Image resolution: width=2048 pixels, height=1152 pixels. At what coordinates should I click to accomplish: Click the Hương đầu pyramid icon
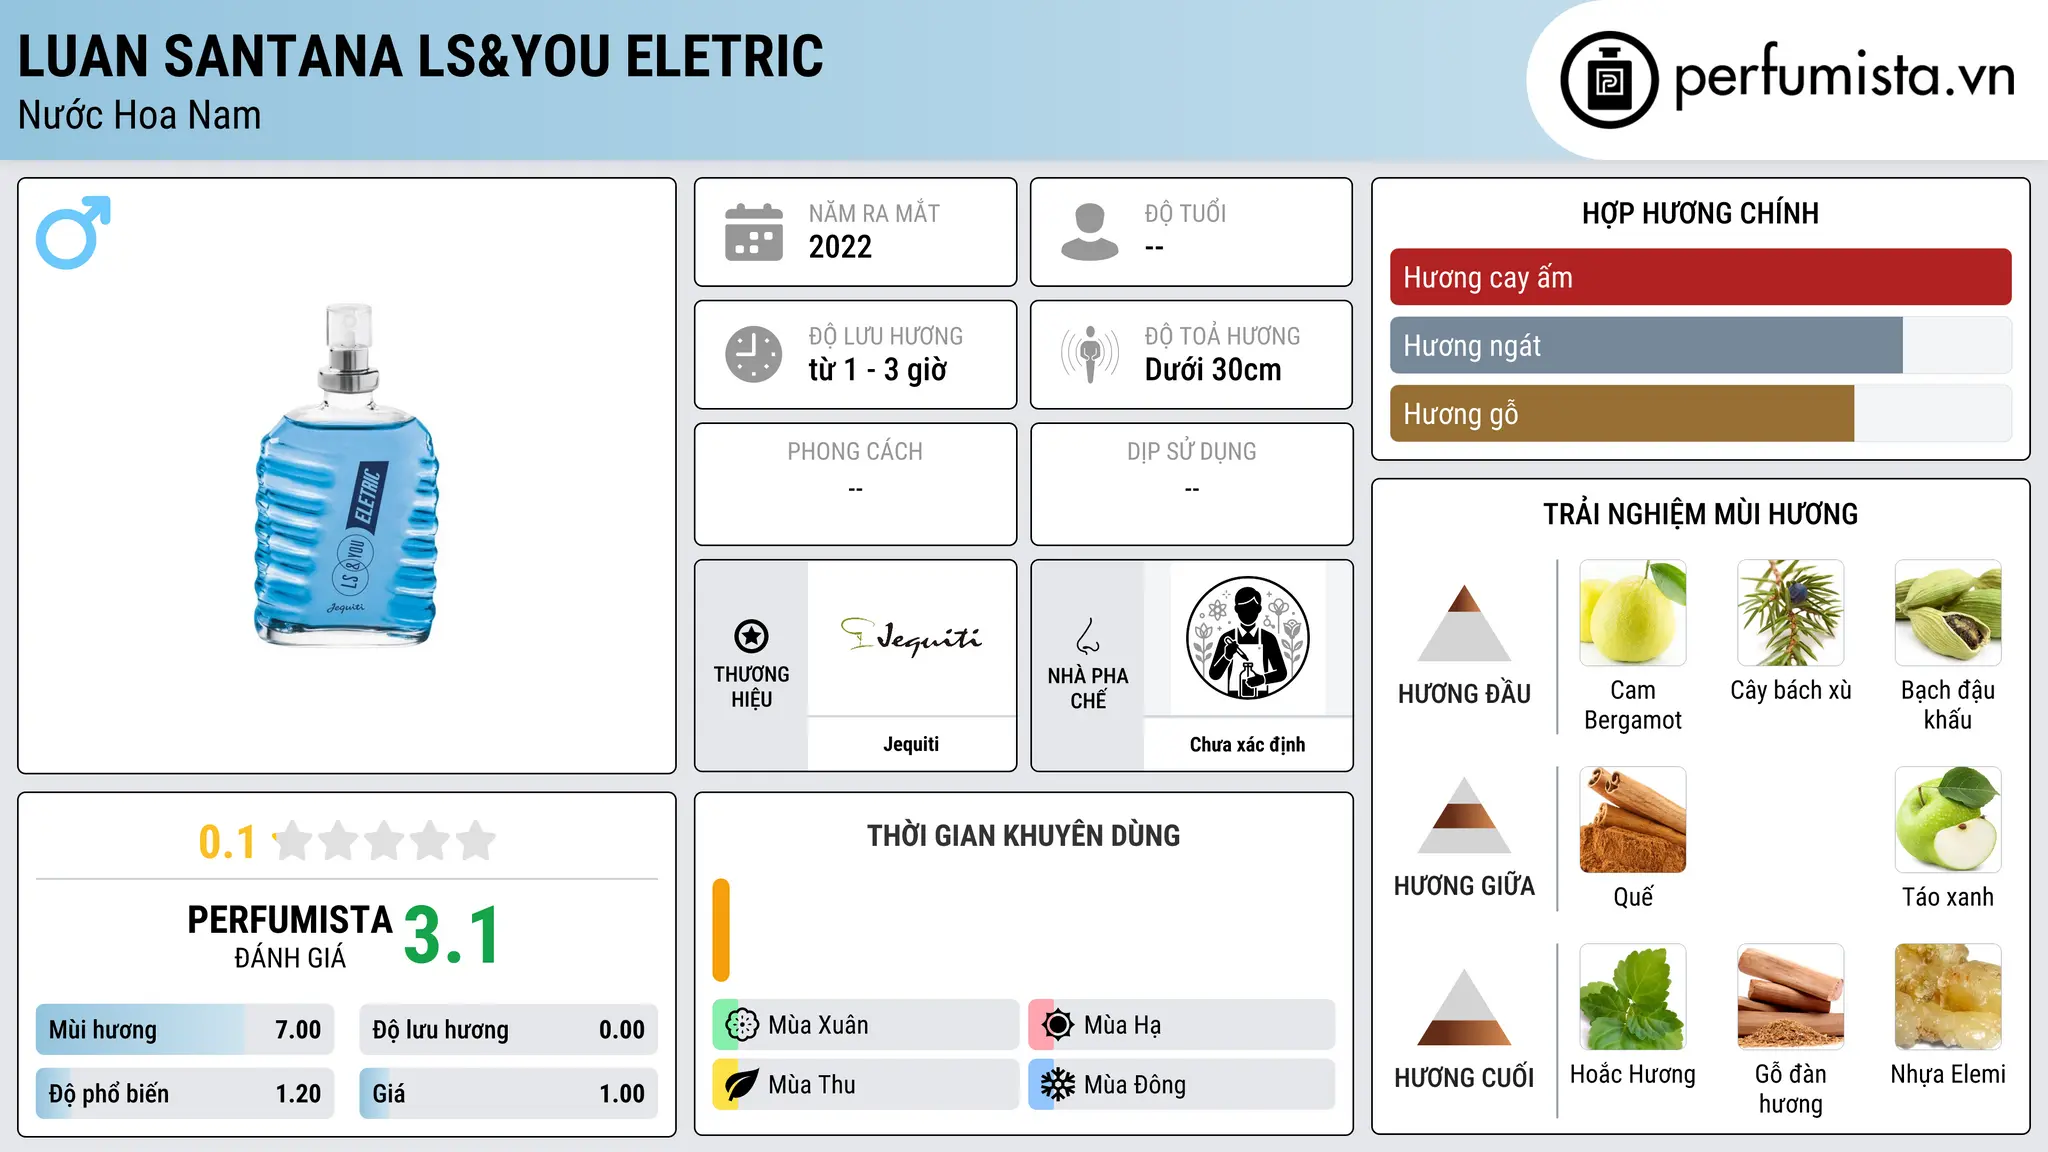coord(1464,623)
